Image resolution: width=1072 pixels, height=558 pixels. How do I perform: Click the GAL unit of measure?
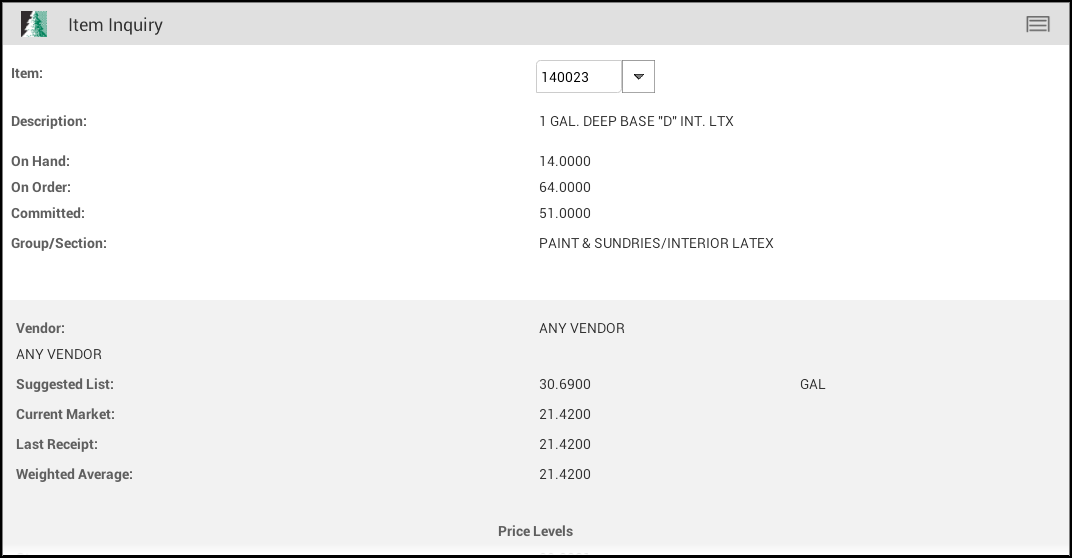812,384
